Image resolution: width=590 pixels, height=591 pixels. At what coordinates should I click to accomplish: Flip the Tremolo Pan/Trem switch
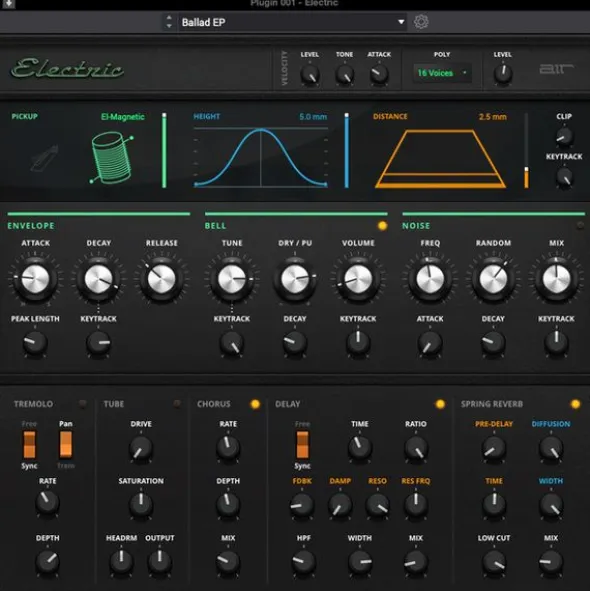click(x=66, y=445)
